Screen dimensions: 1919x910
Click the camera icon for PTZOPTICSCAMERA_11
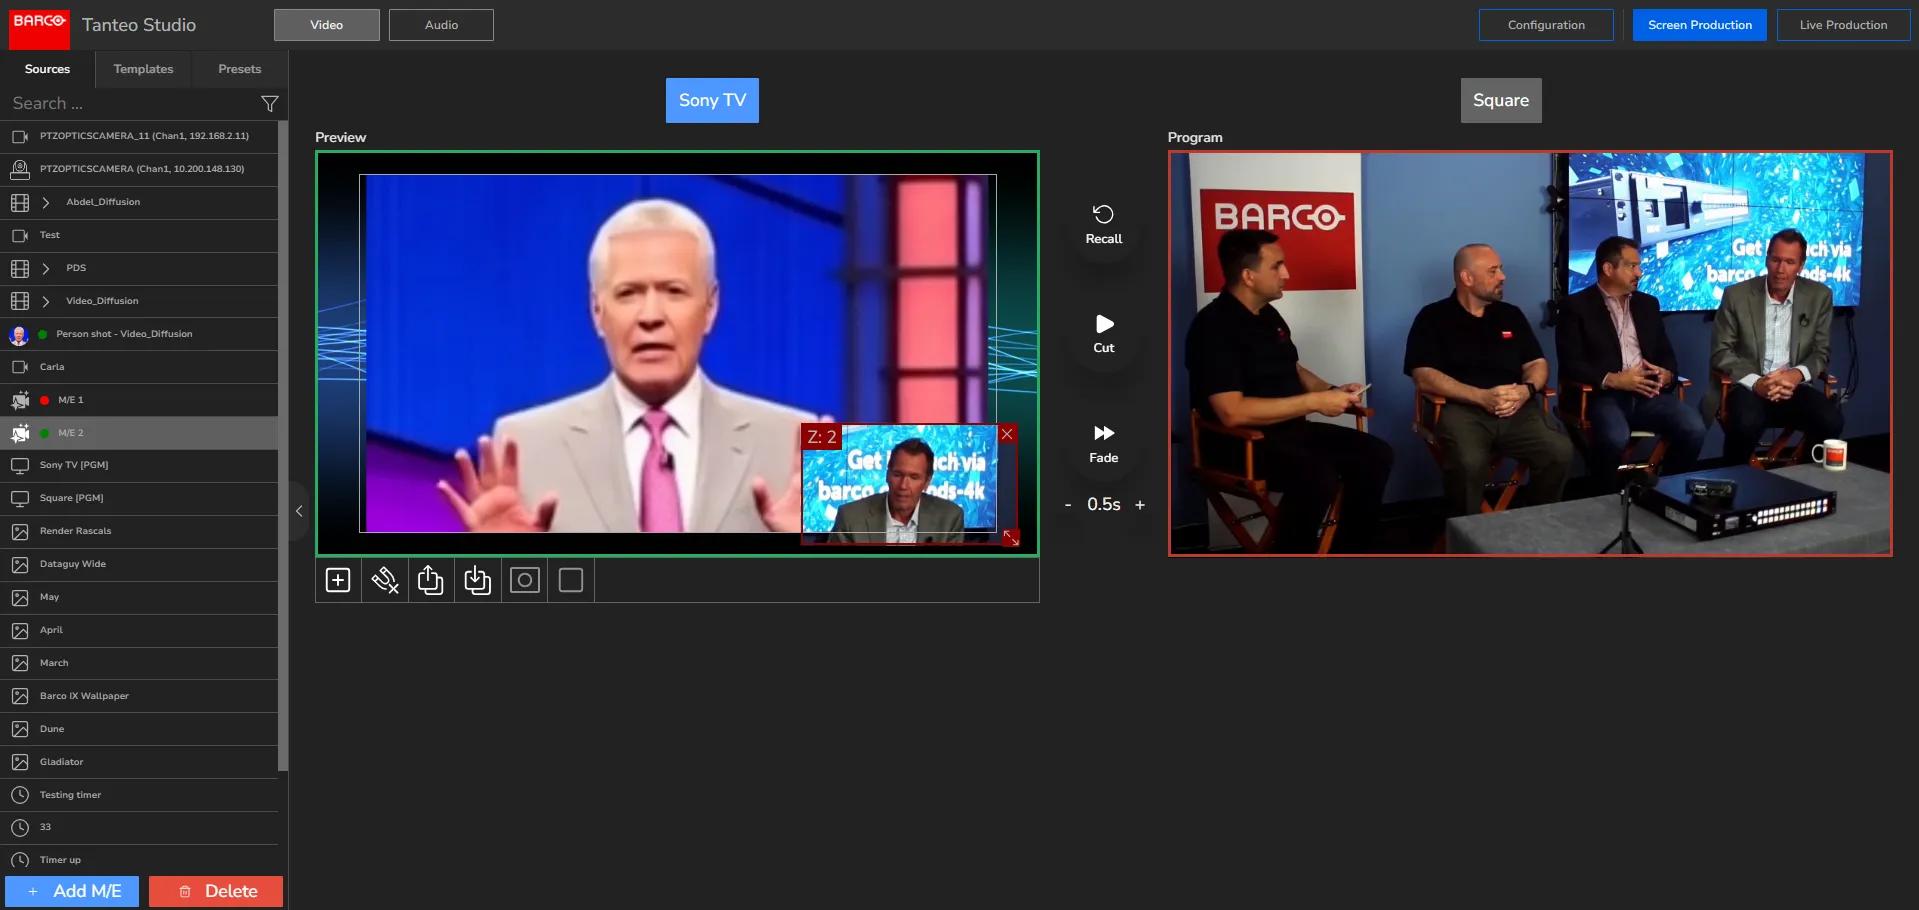20,136
